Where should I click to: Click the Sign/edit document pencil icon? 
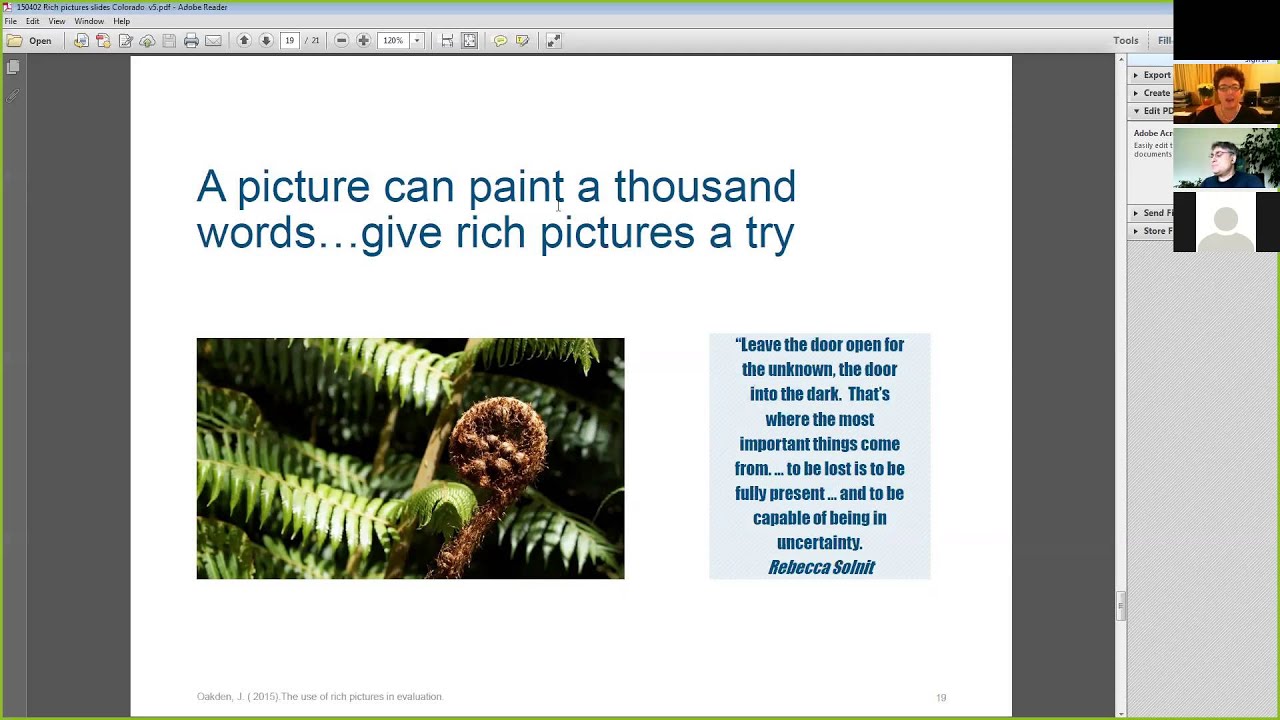pyautogui.click(x=125, y=41)
